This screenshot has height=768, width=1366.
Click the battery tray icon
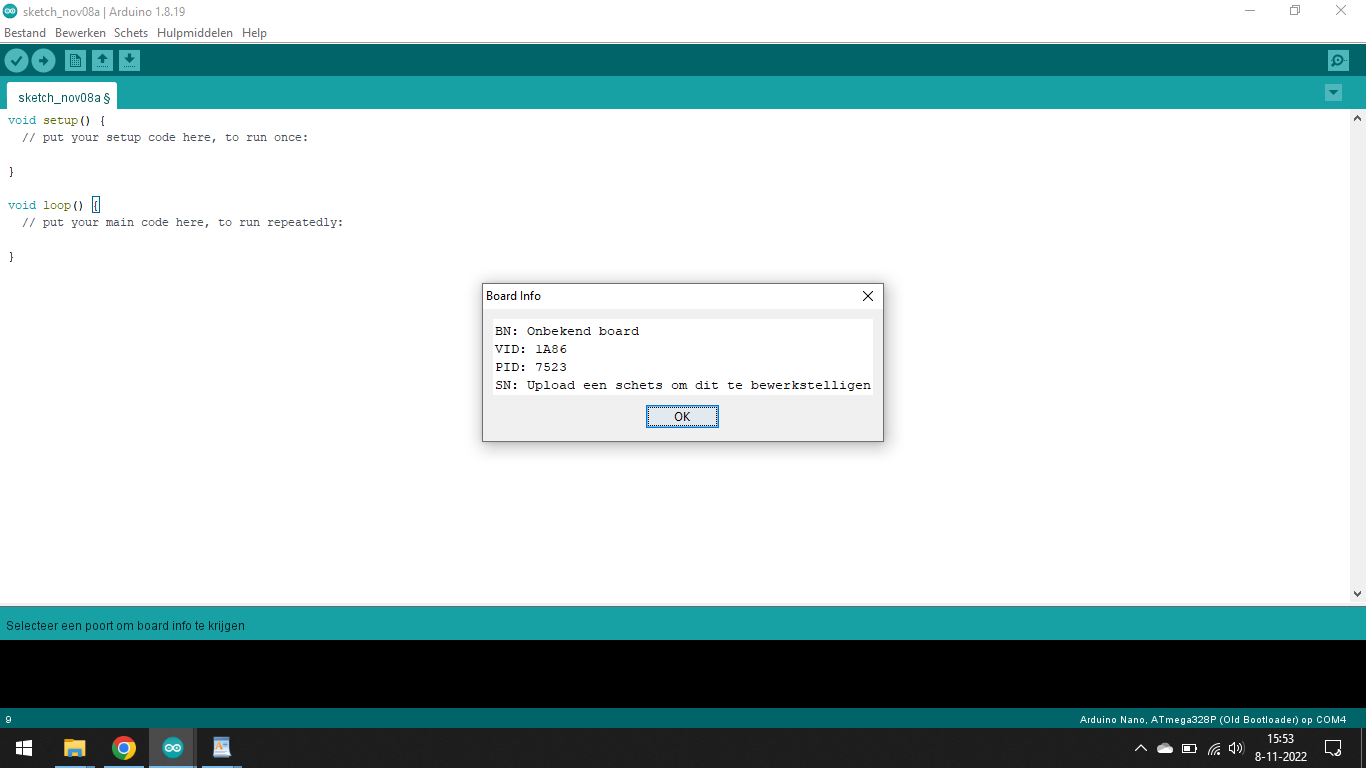click(x=1190, y=748)
